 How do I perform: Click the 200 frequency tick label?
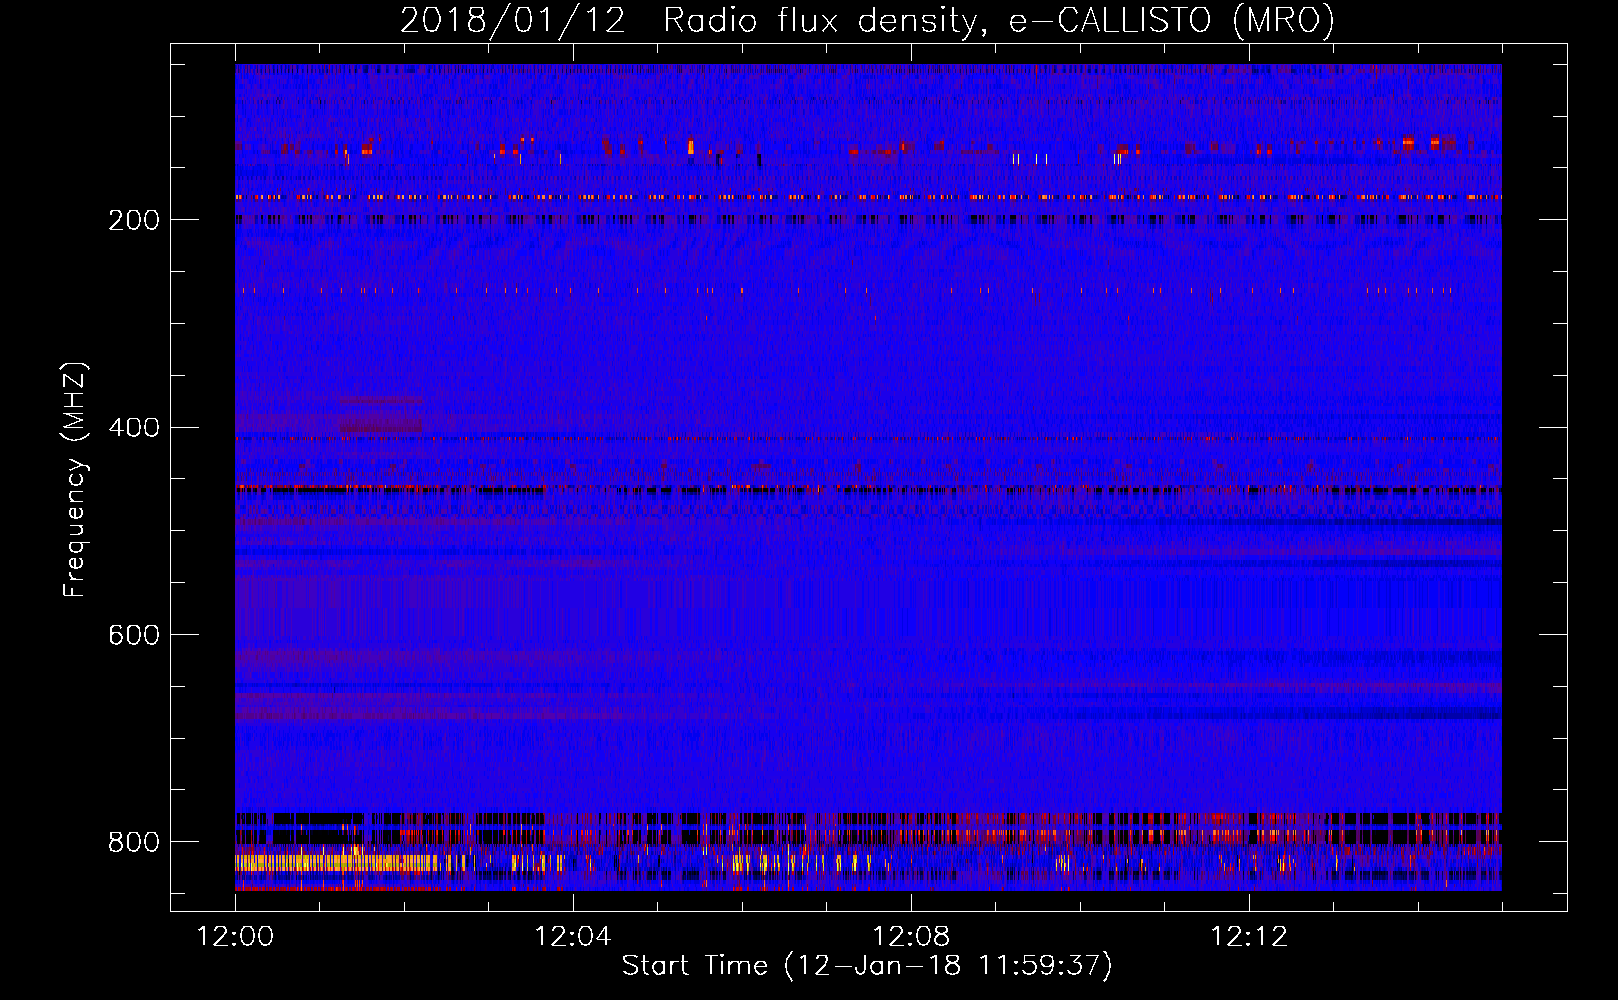click(134, 220)
